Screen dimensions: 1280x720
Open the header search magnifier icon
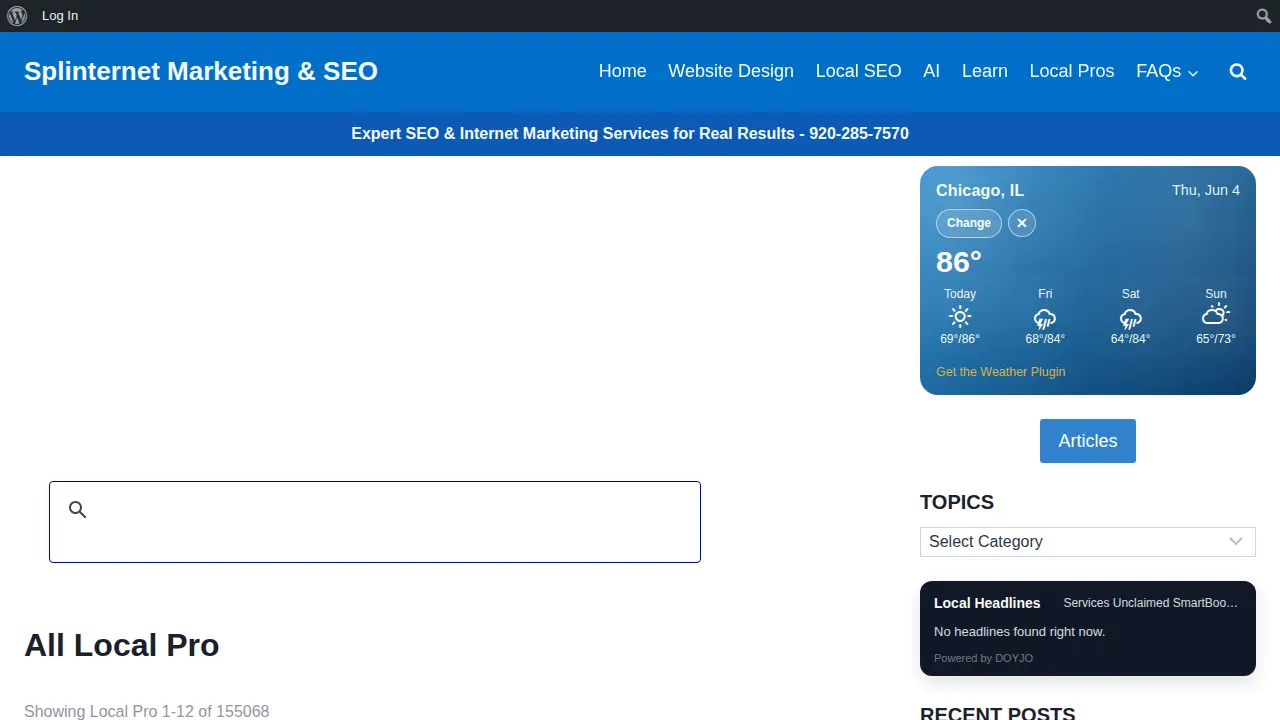coord(1238,72)
